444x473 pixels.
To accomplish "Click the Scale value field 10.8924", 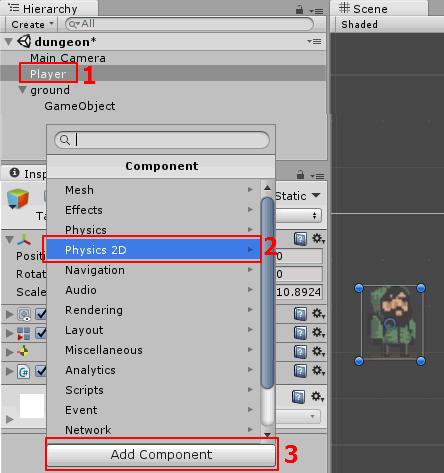I will coord(299,292).
